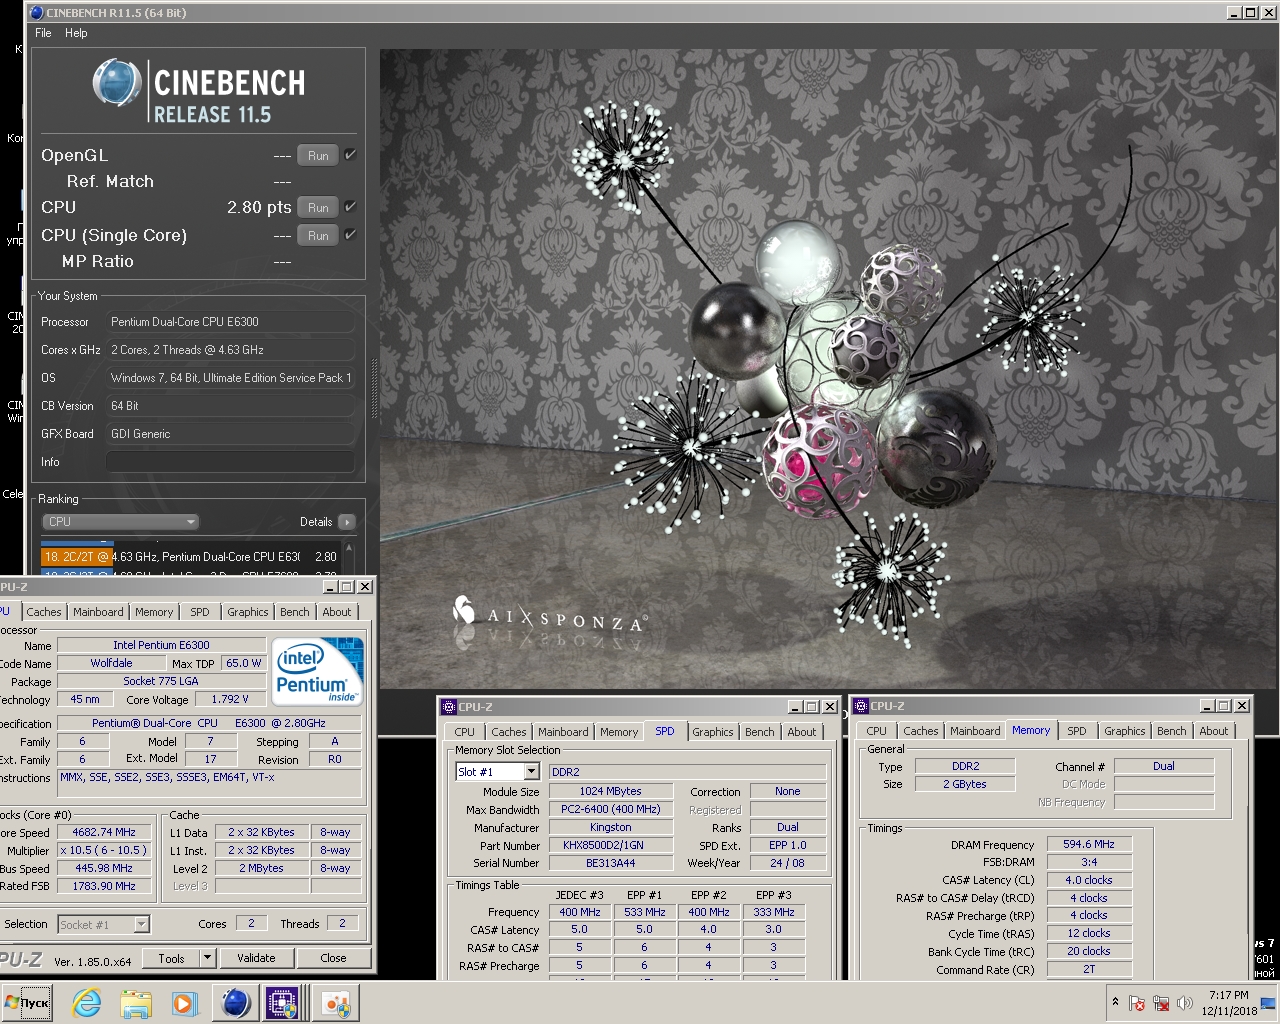
Task: Open Caches tab in left CPU-Z window
Action: coord(44,612)
